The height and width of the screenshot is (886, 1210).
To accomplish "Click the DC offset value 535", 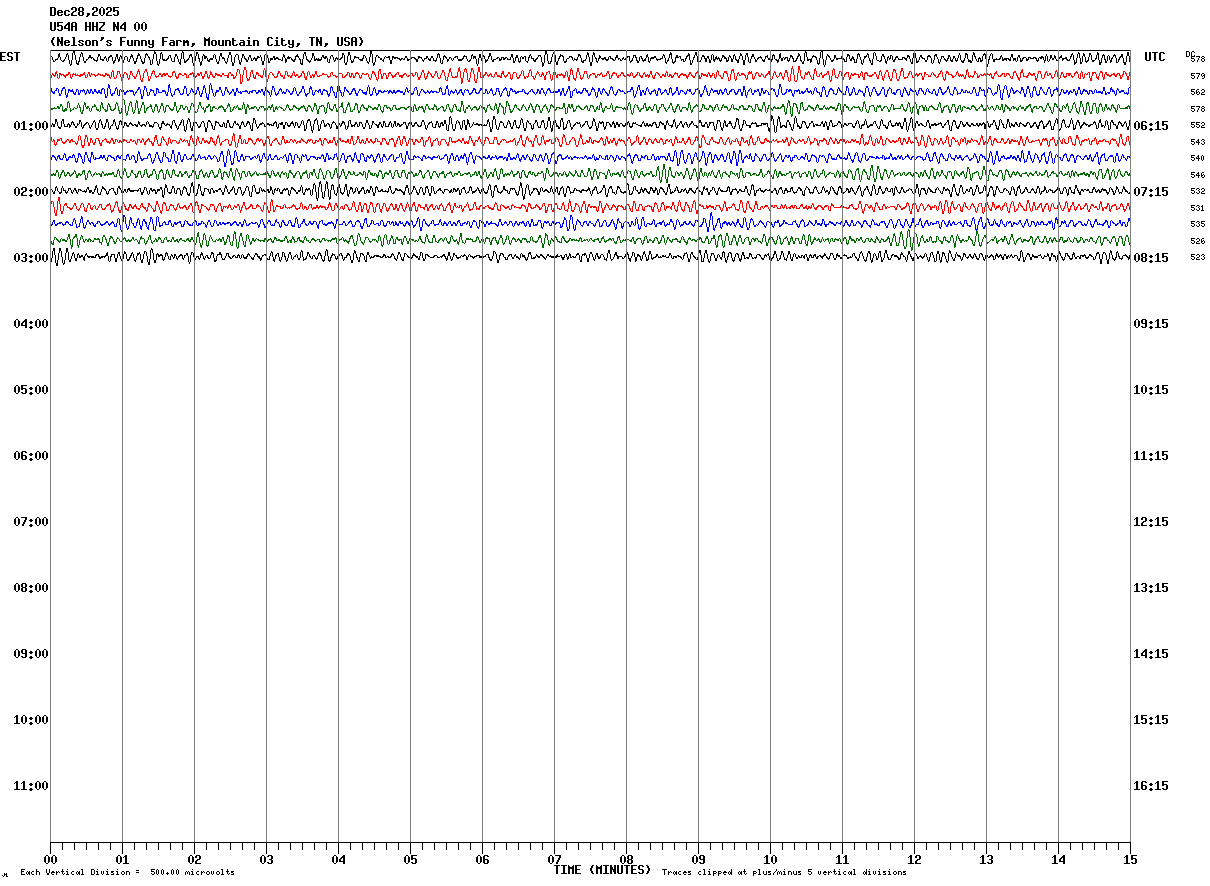I will (x=1198, y=224).
